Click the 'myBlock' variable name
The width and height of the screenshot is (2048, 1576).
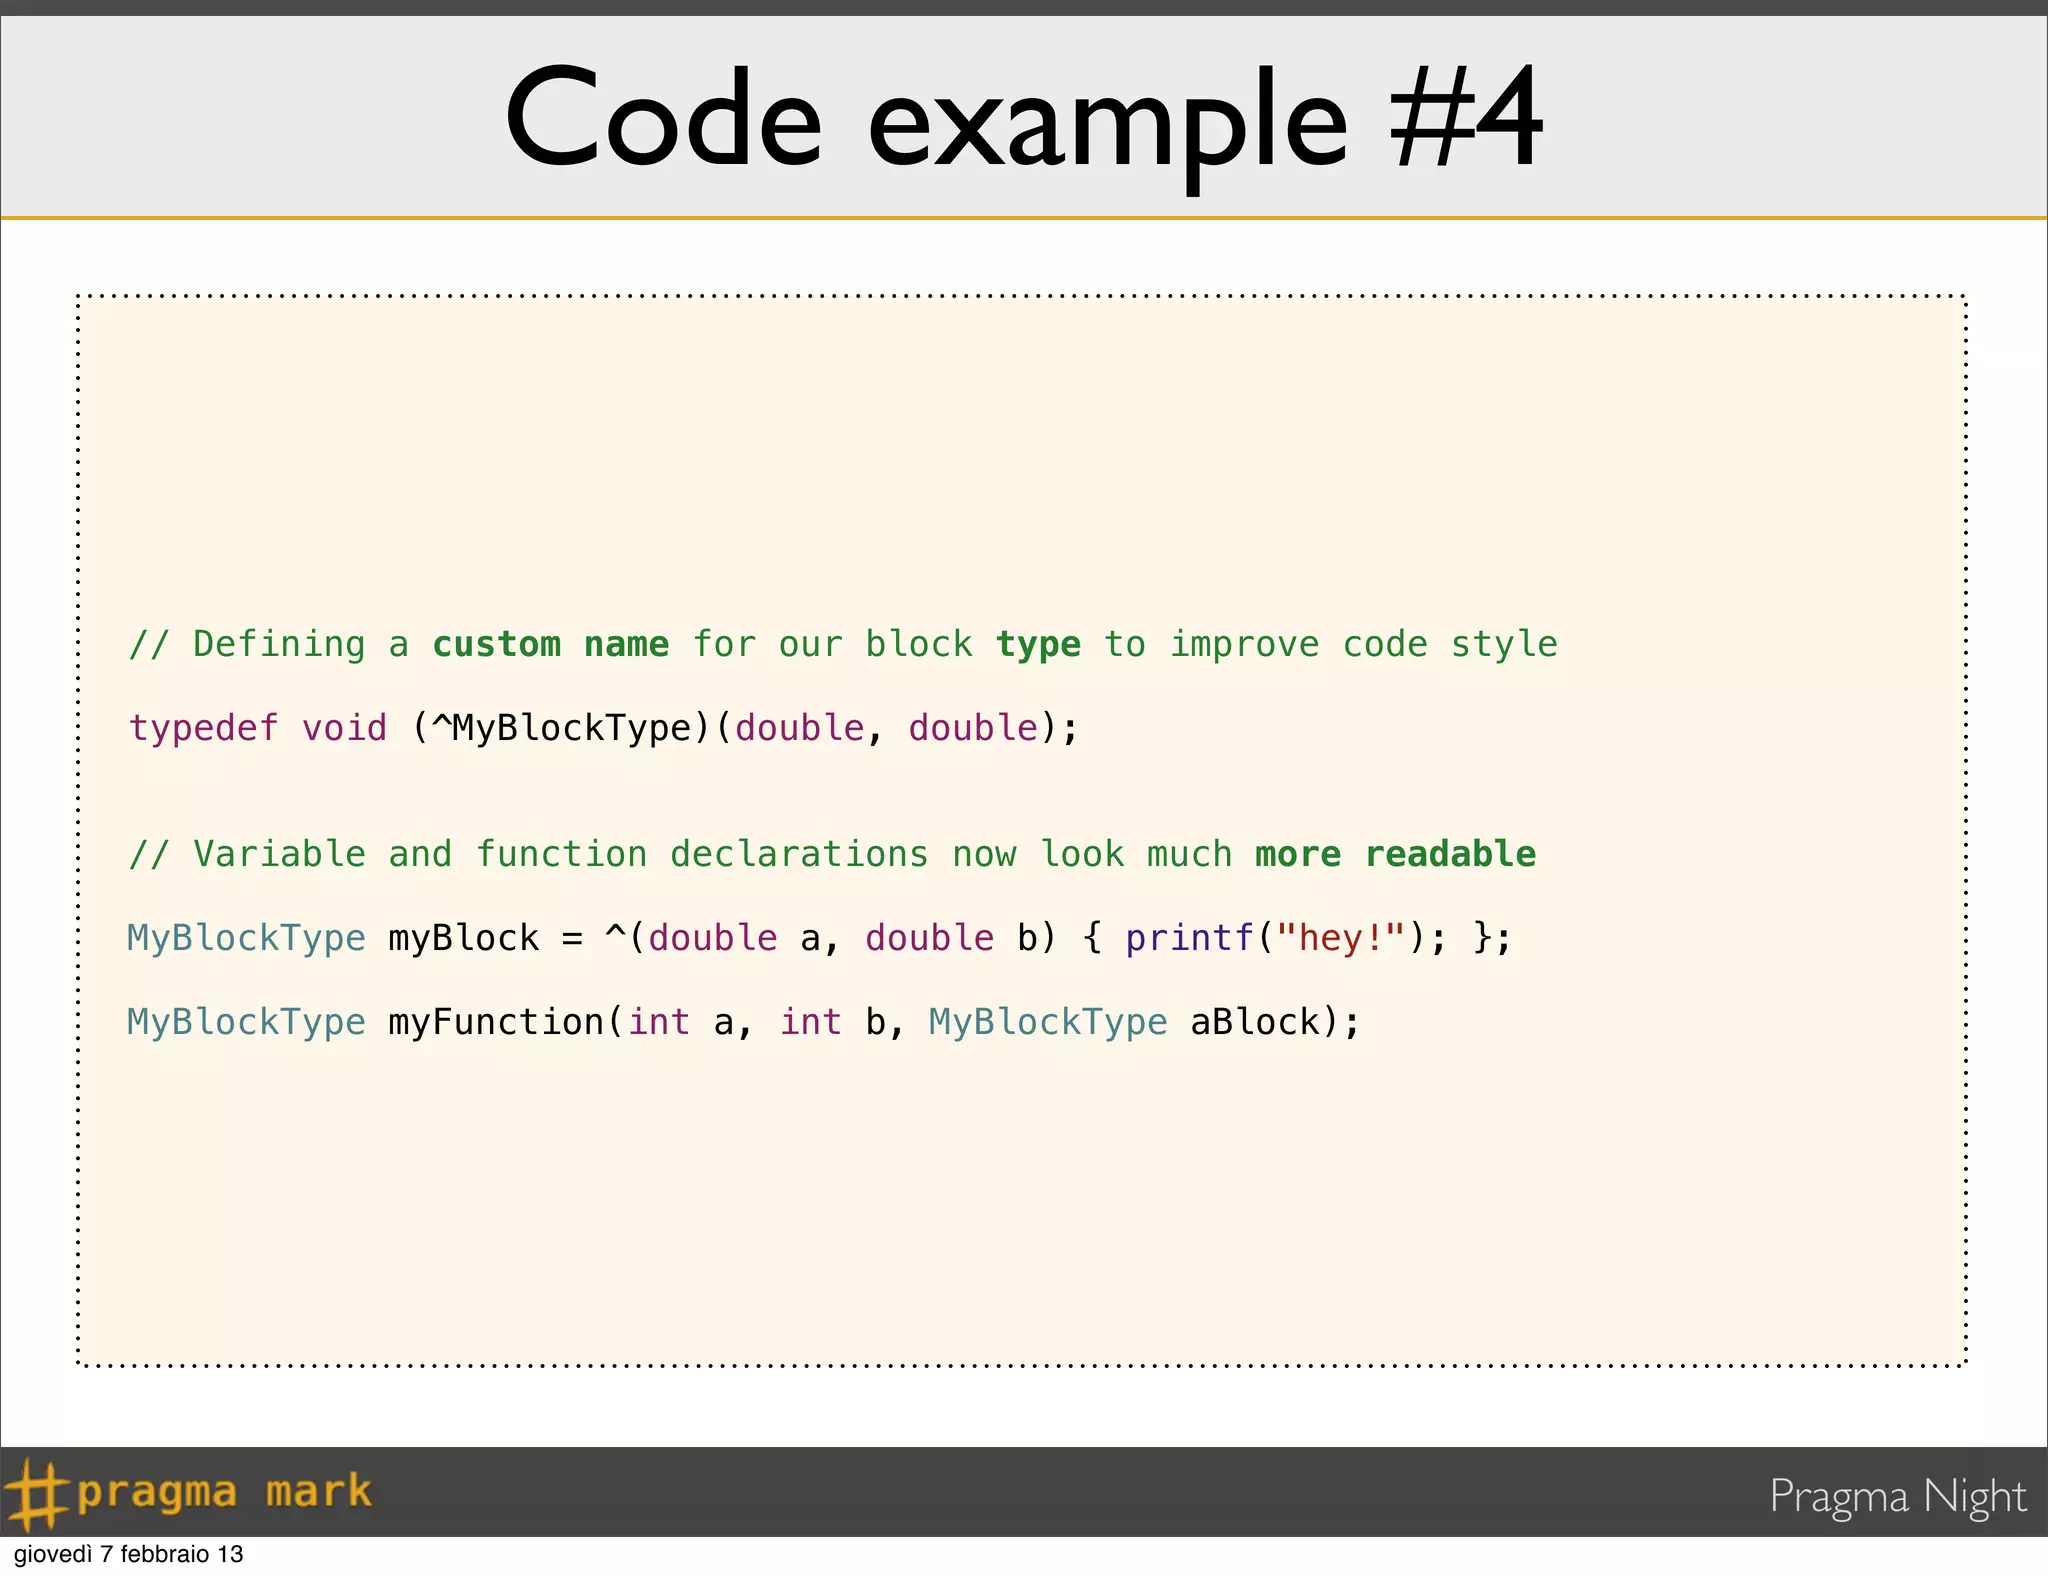coord(464,938)
